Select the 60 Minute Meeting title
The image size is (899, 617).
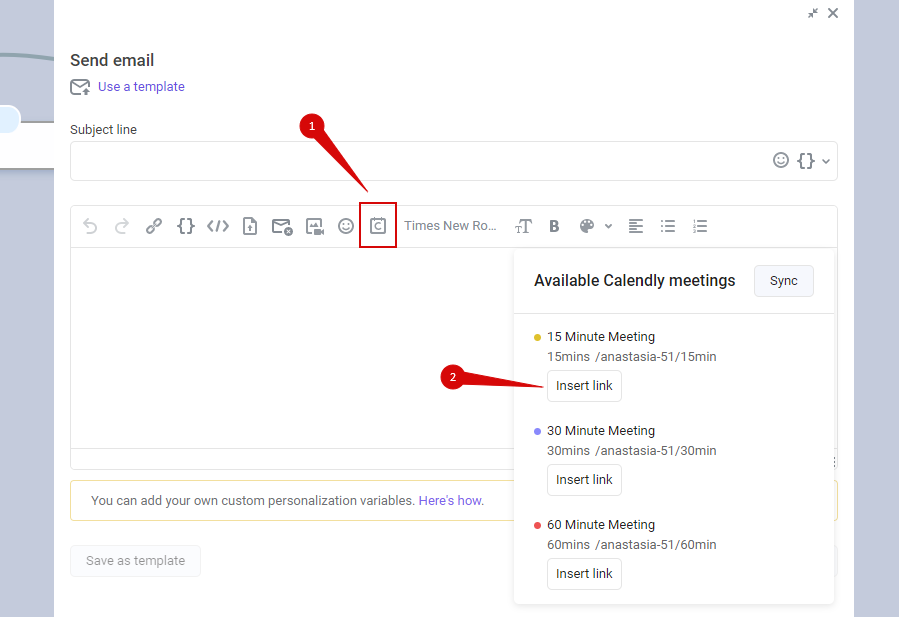click(x=601, y=525)
